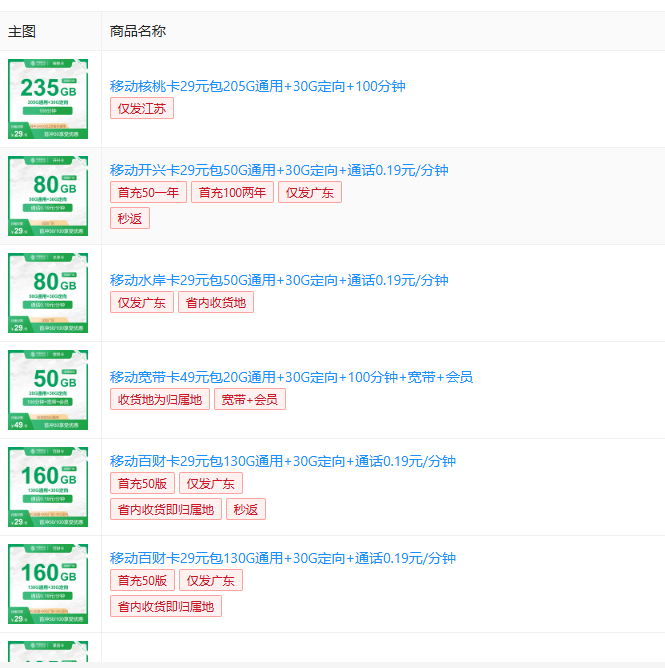Click the 首充100两年 tag

click(232, 192)
